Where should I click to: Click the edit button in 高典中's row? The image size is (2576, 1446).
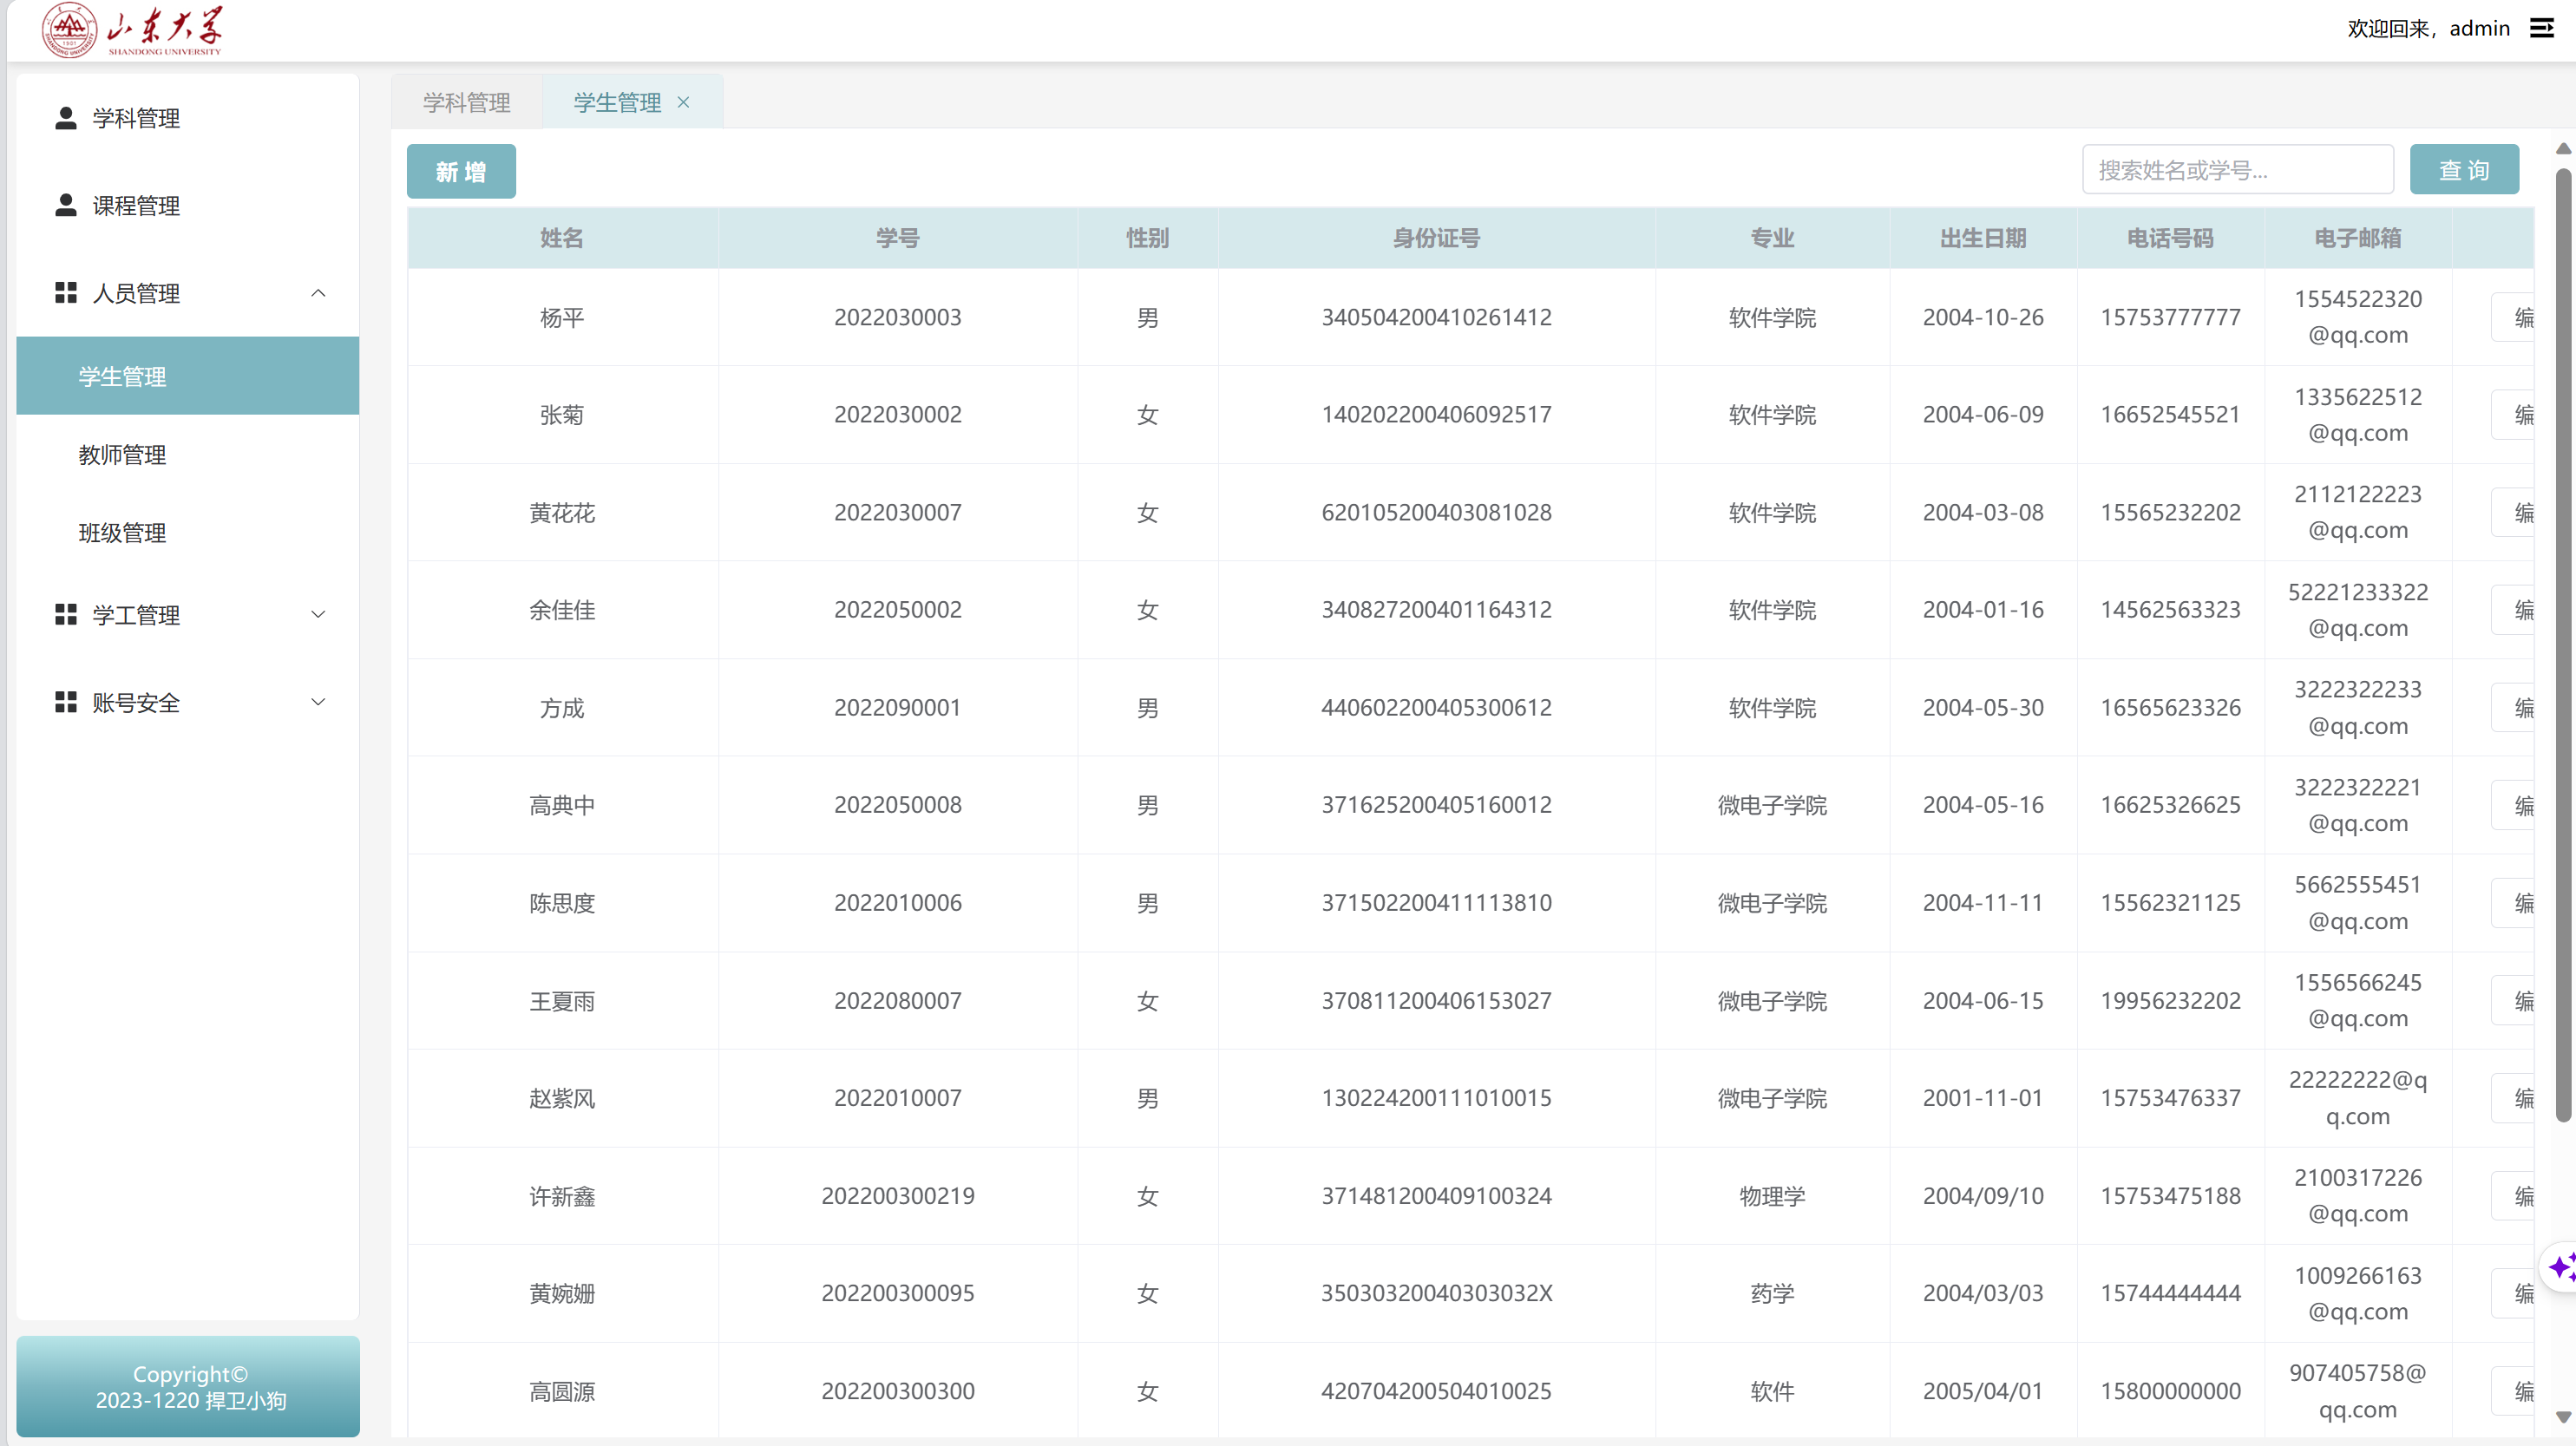coord(2513,805)
